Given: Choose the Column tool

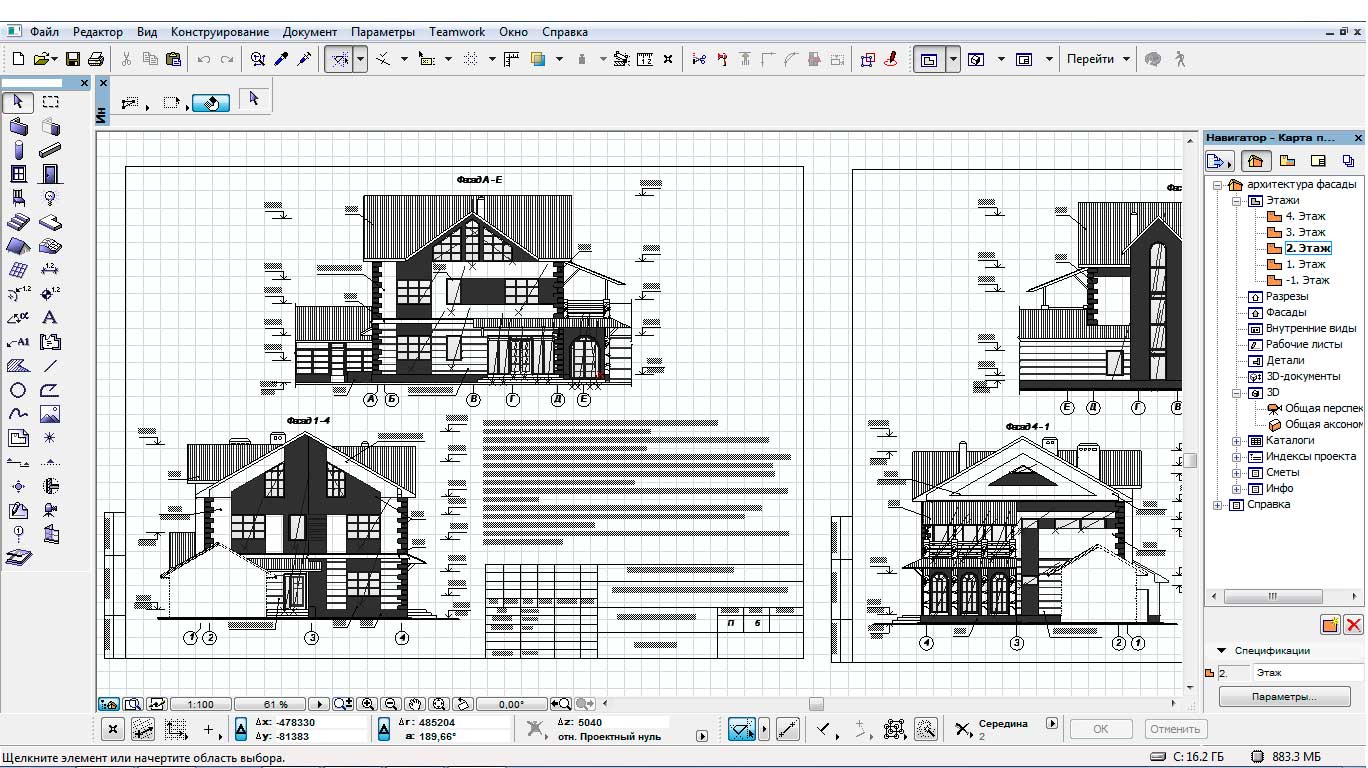Looking at the screenshot, I should click(x=18, y=151).
